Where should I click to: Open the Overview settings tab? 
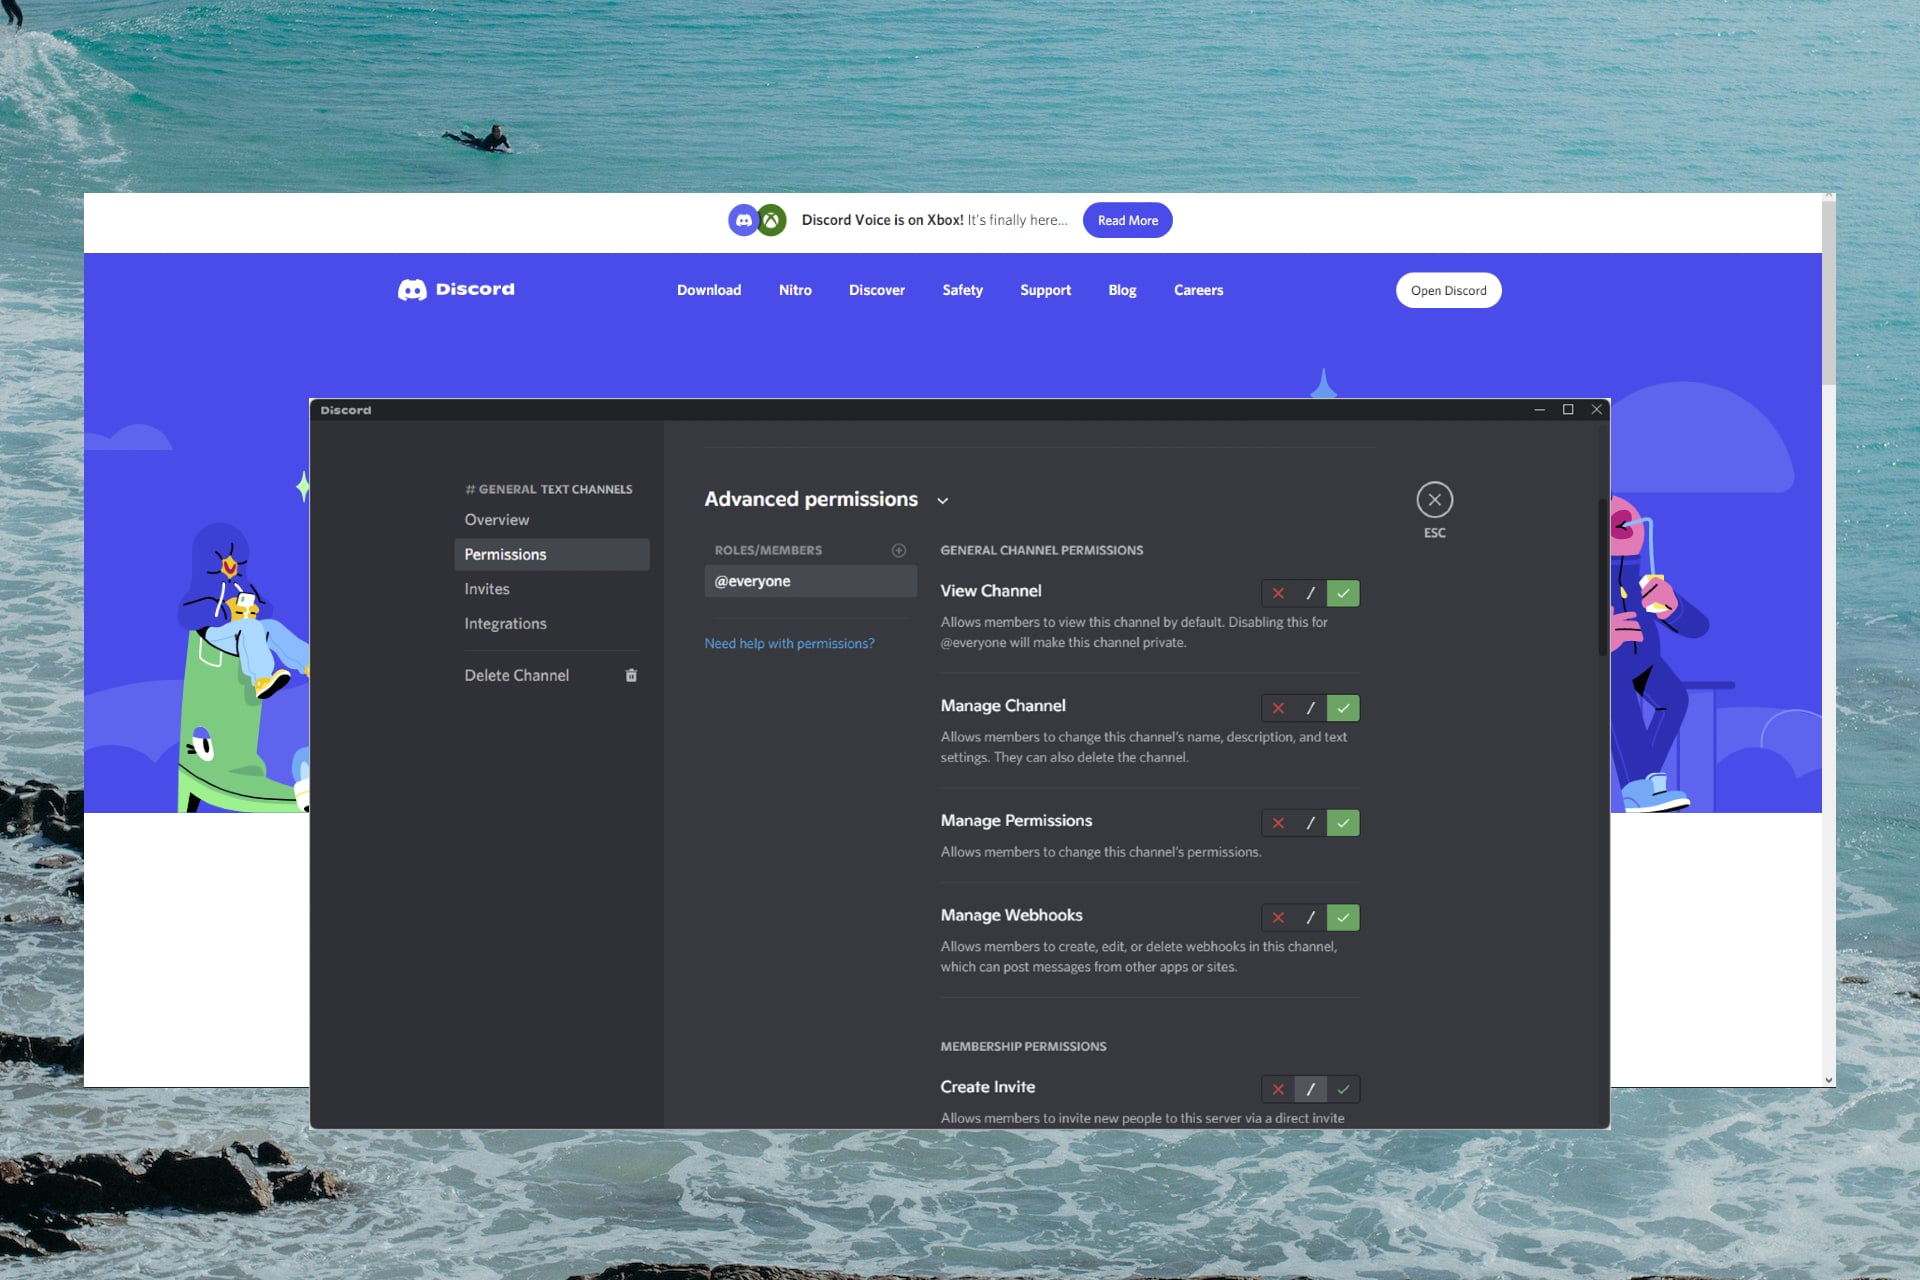(x=497, y=520)
